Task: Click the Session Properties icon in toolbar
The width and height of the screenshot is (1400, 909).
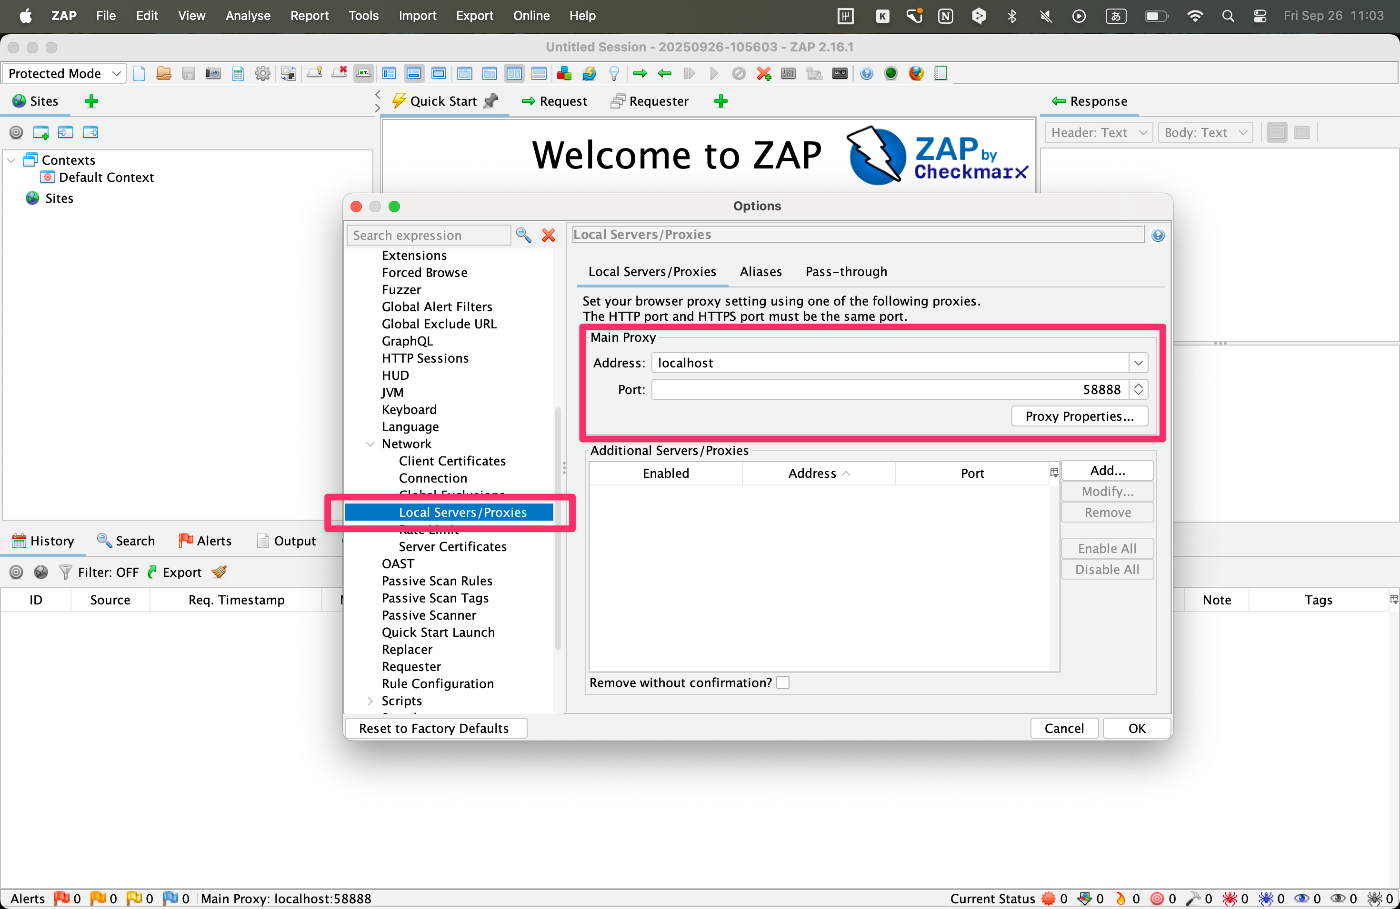Action: (x=238, y=73)
